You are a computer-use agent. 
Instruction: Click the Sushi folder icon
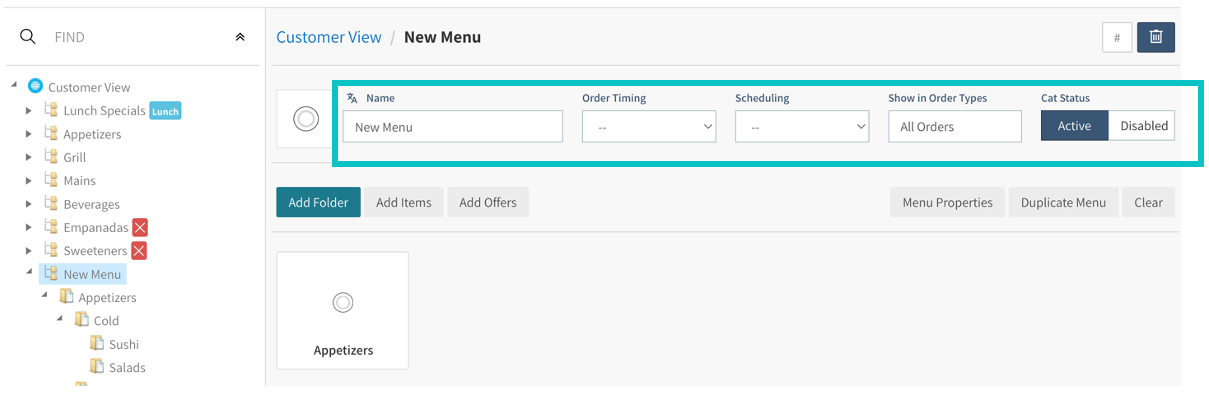coord(97,344)
